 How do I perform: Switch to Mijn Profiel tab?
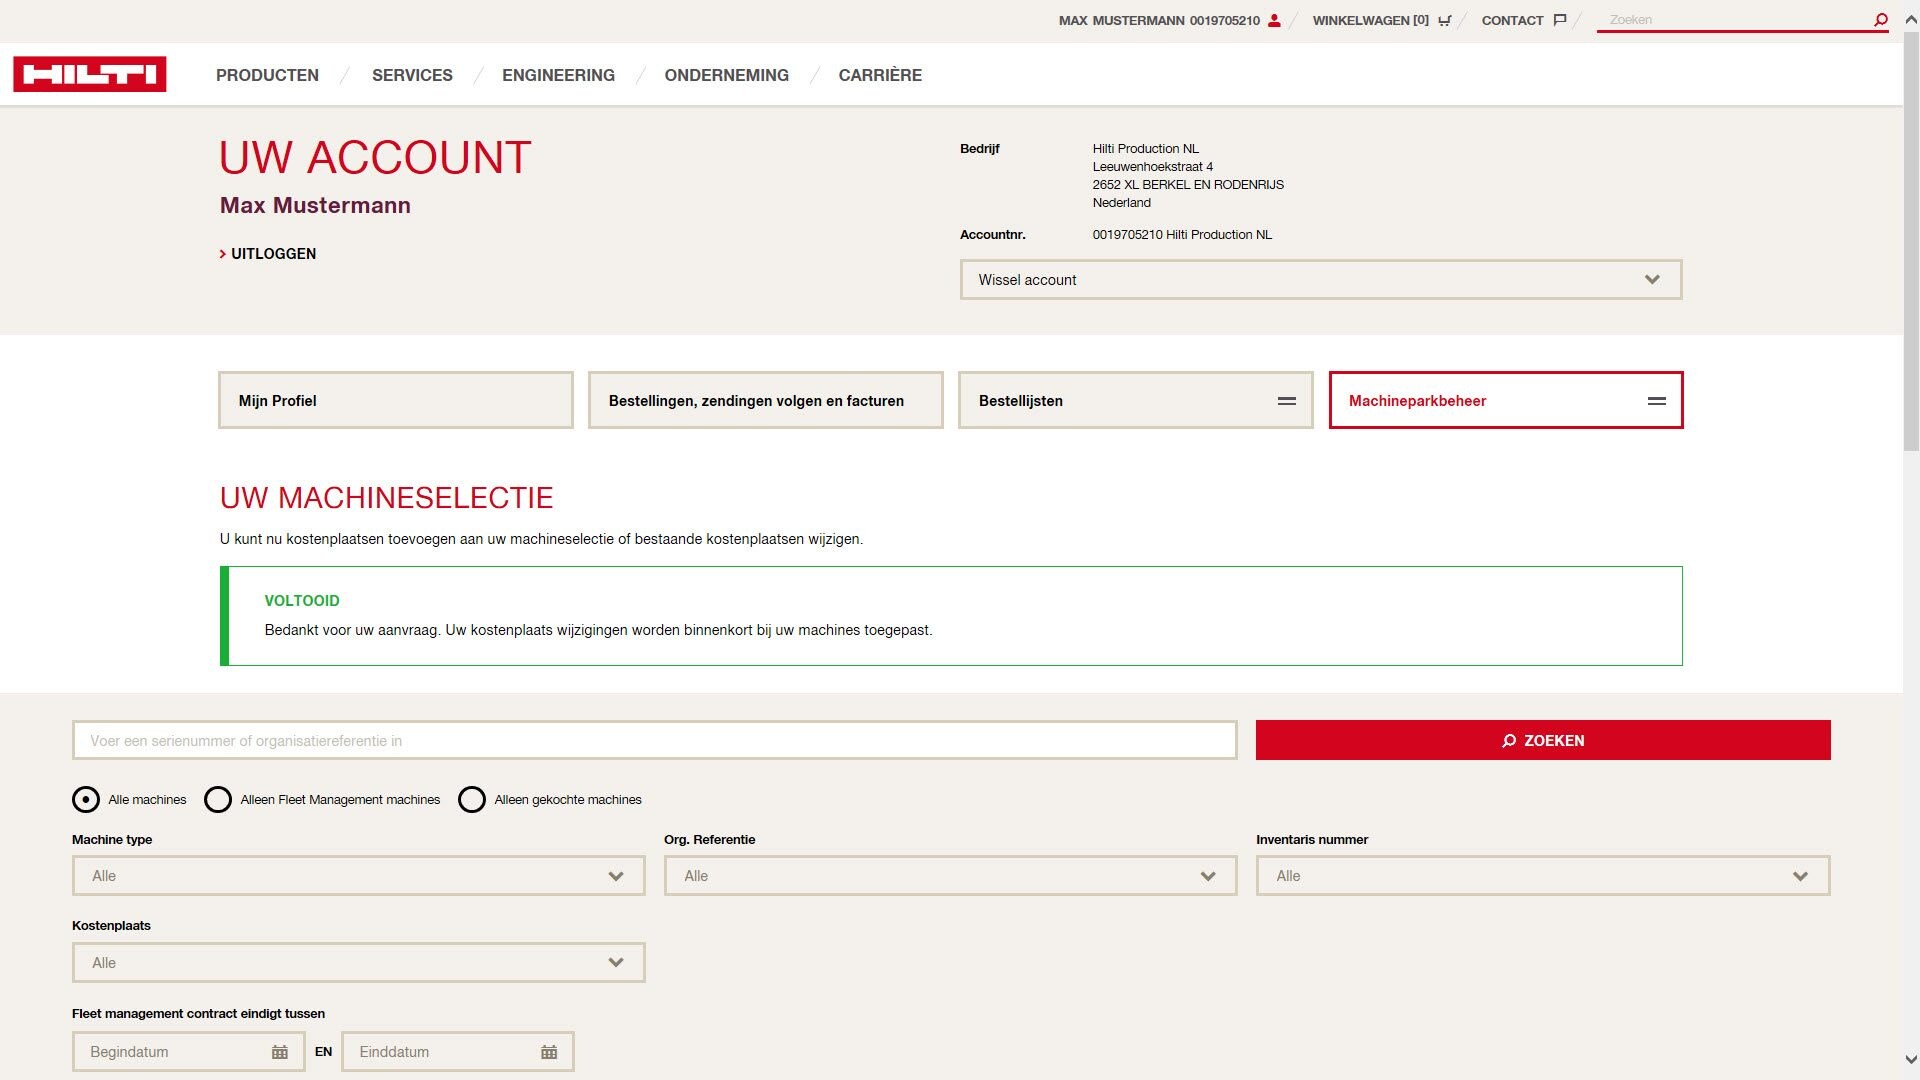coord(396,401)
